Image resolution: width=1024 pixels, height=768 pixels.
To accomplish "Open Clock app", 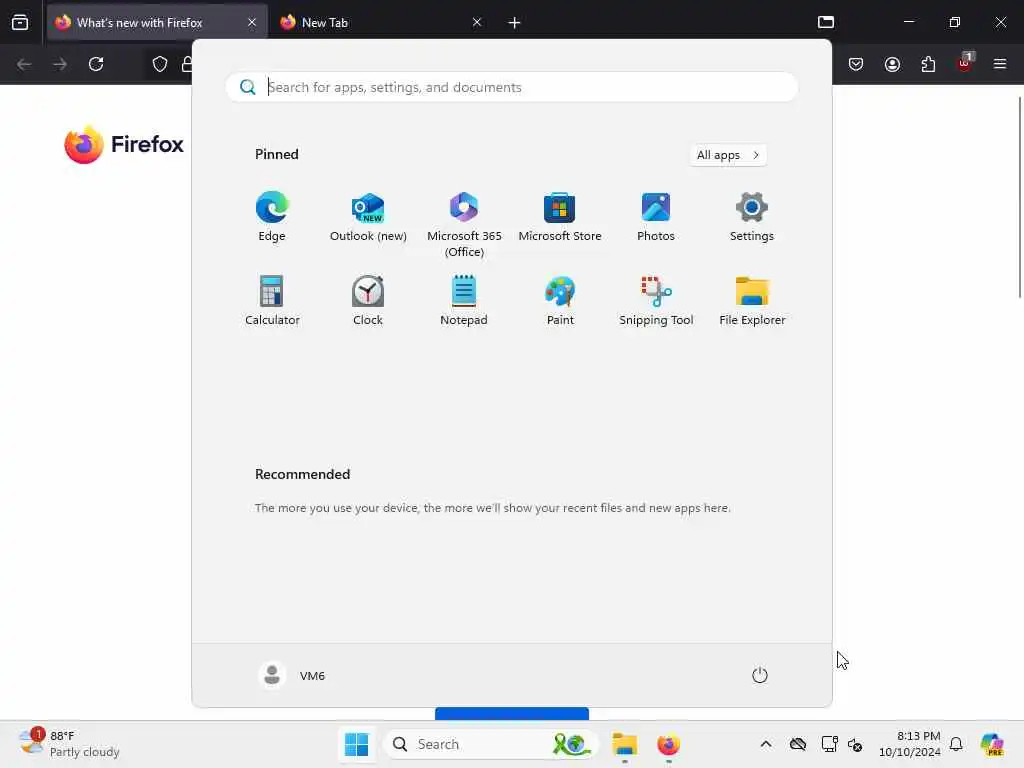I will [x=368, y=300].
